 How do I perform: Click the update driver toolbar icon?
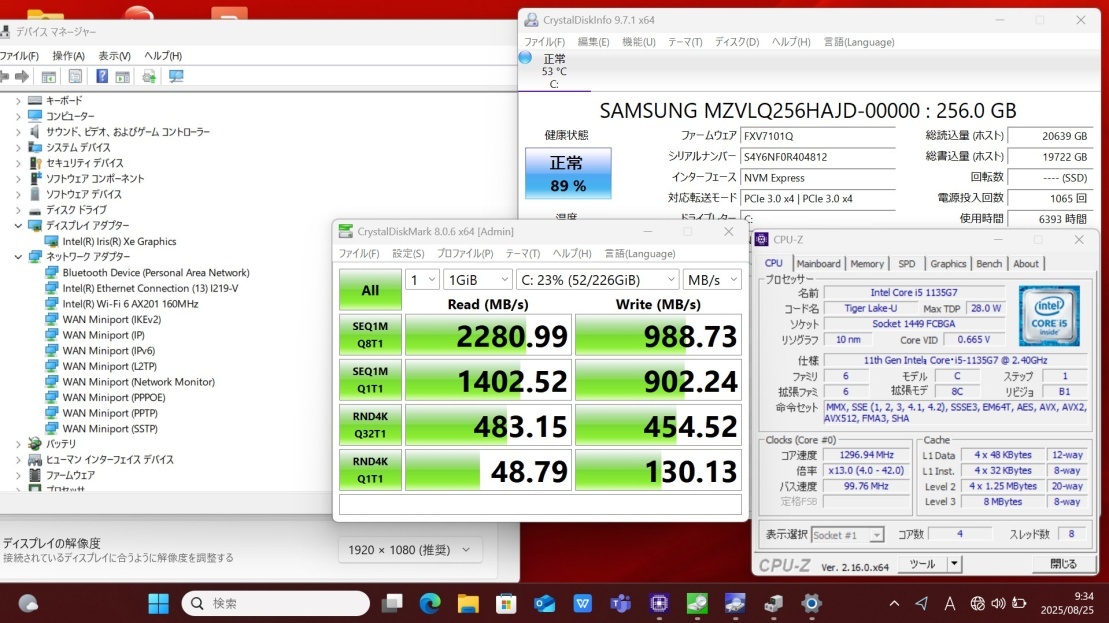tap(149, 77)
